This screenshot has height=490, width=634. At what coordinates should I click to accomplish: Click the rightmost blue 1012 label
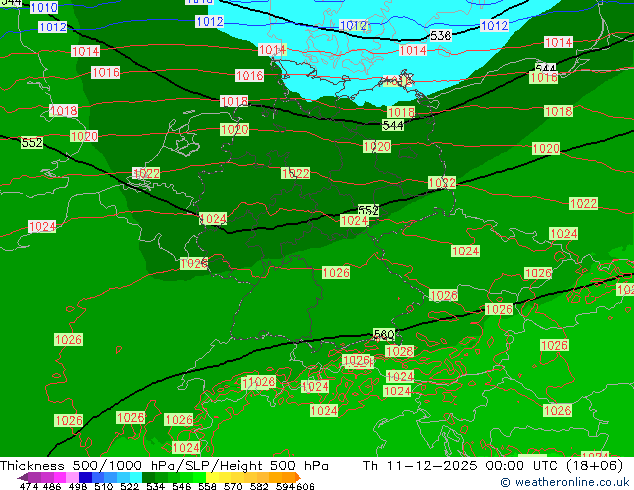tap(494, 25)
